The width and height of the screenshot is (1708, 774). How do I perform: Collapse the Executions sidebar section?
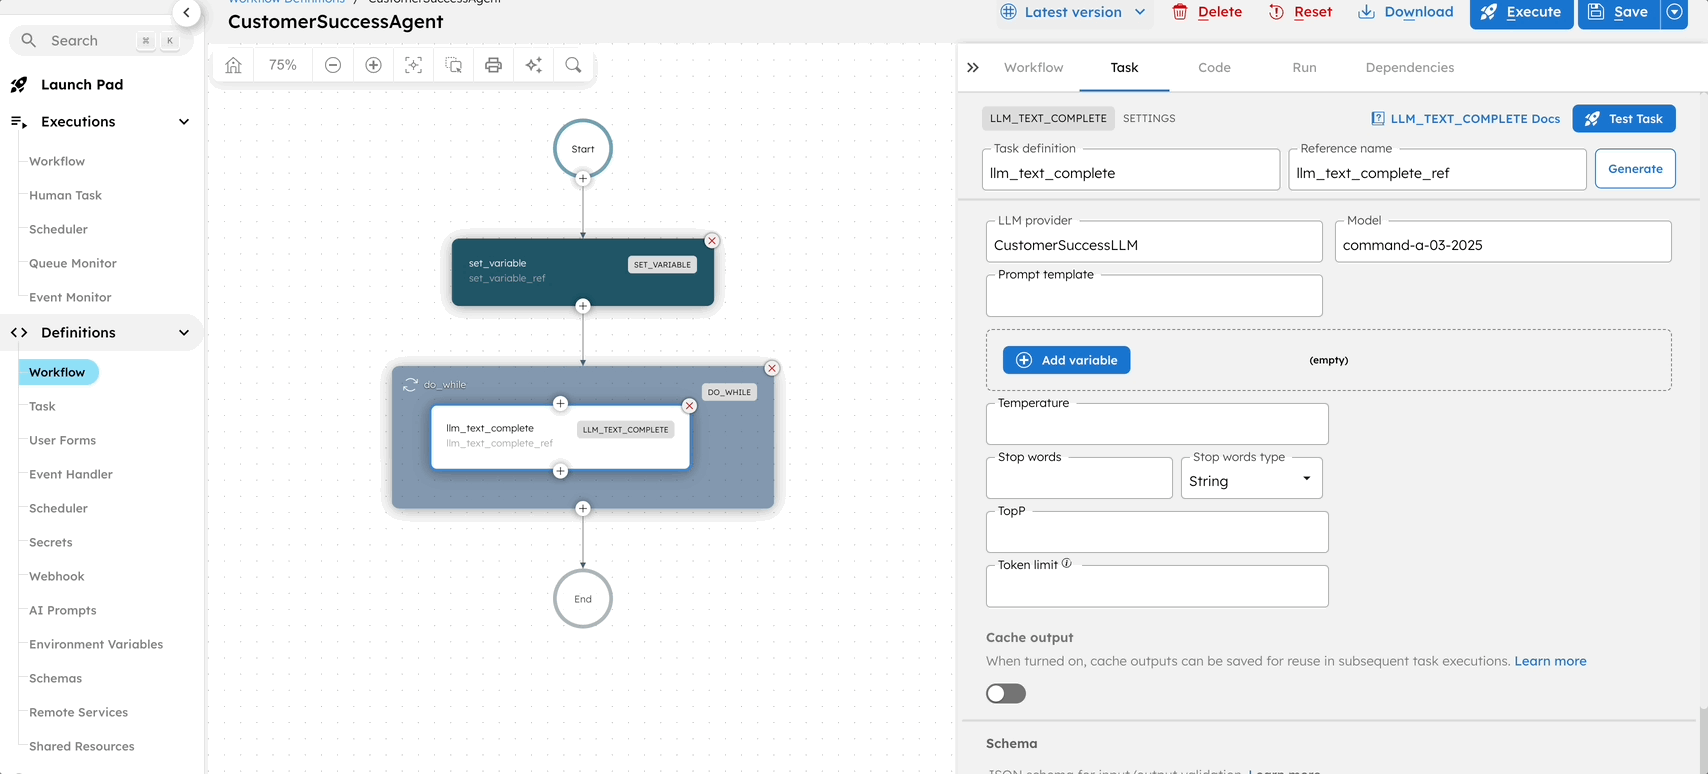click(x=184, y=122)
